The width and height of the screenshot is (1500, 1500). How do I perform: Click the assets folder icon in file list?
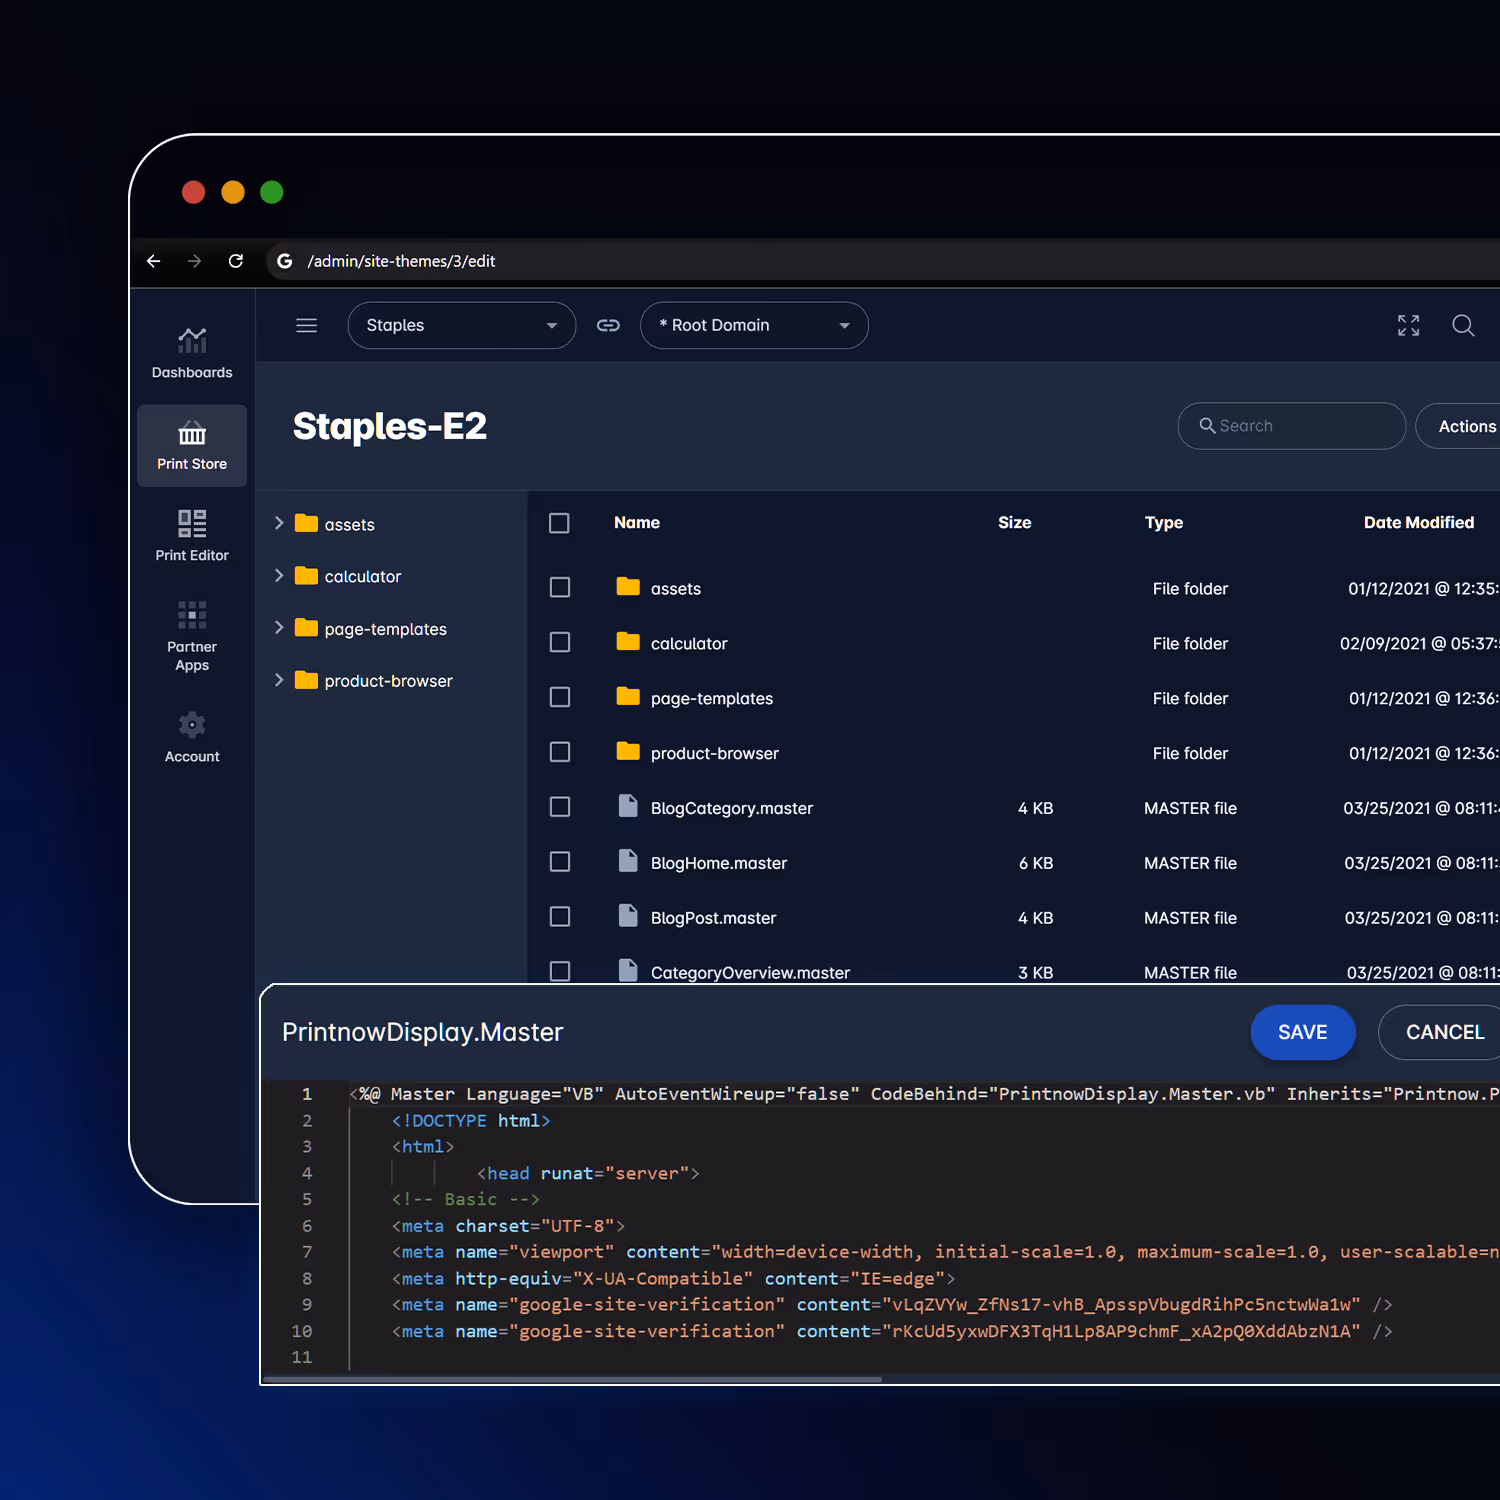click(x=628, y=587)
